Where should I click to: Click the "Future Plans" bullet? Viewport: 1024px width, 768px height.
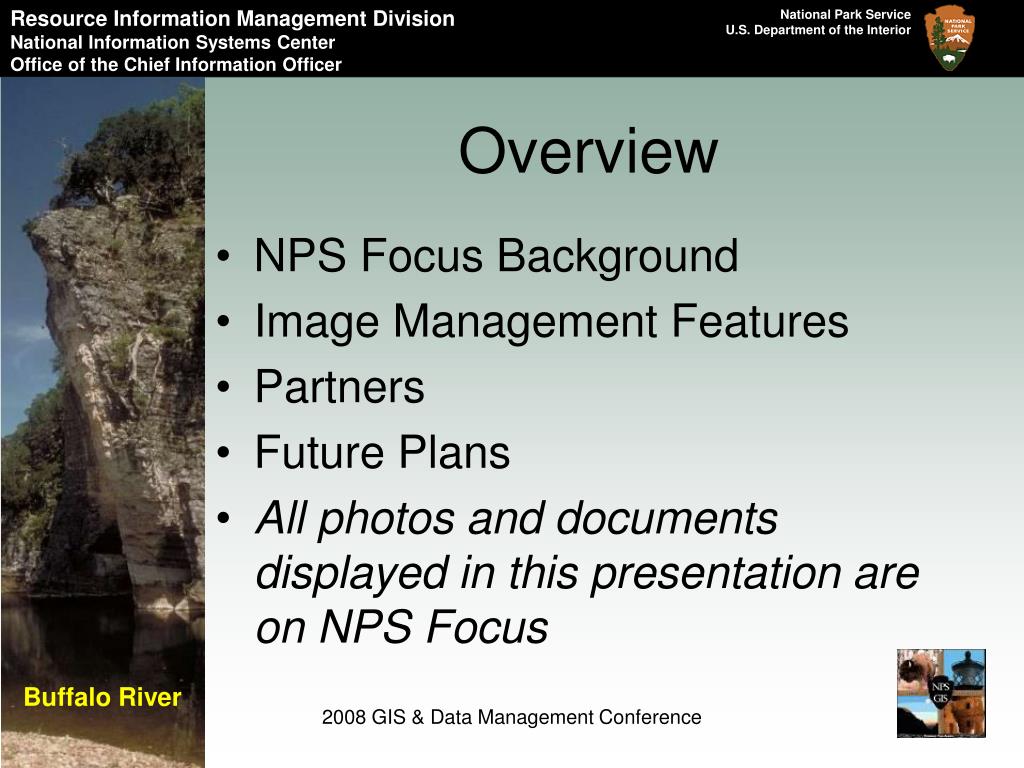click(x=382, y=453)
